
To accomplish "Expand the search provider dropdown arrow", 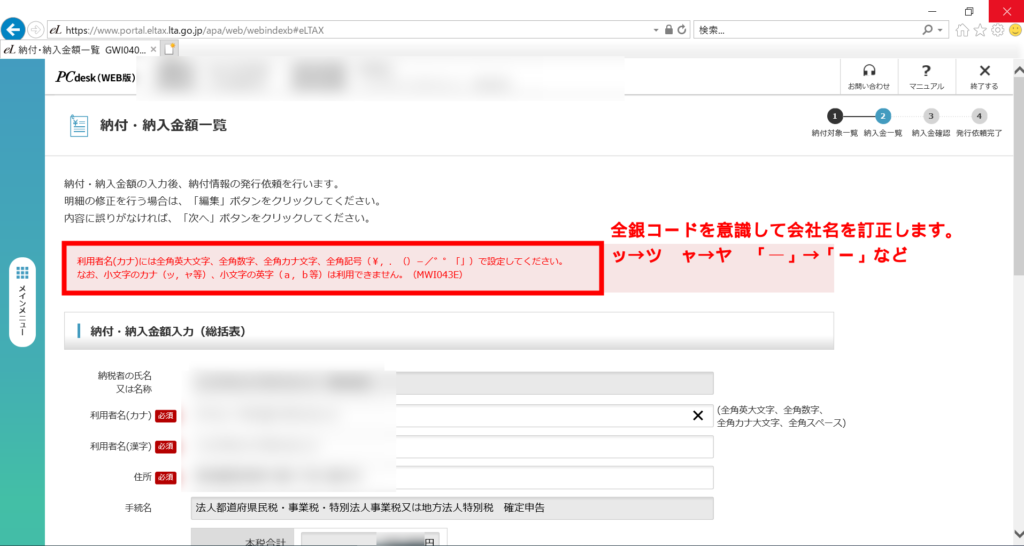I will click(942, 30).
